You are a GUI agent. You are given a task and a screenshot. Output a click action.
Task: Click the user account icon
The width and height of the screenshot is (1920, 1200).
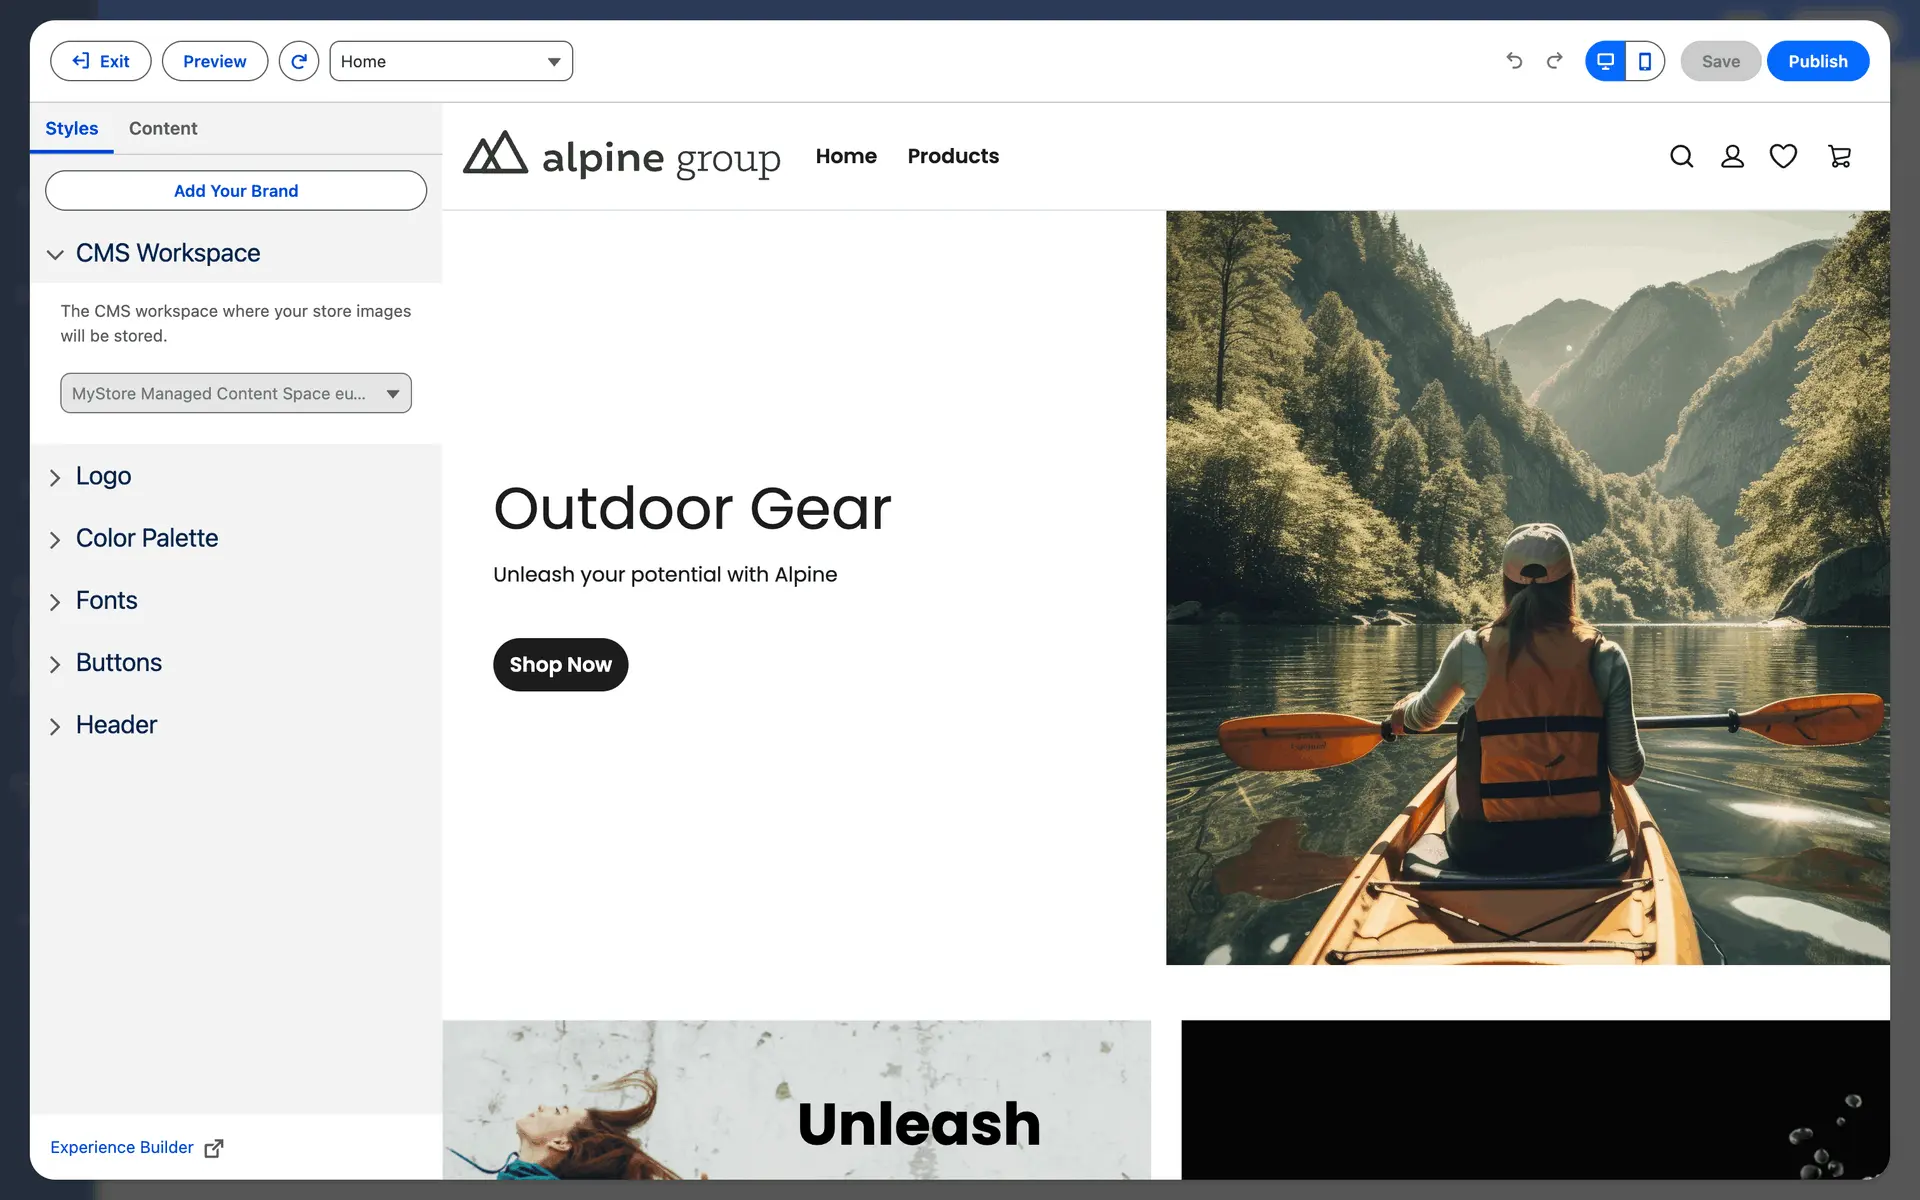[1732, 156]
